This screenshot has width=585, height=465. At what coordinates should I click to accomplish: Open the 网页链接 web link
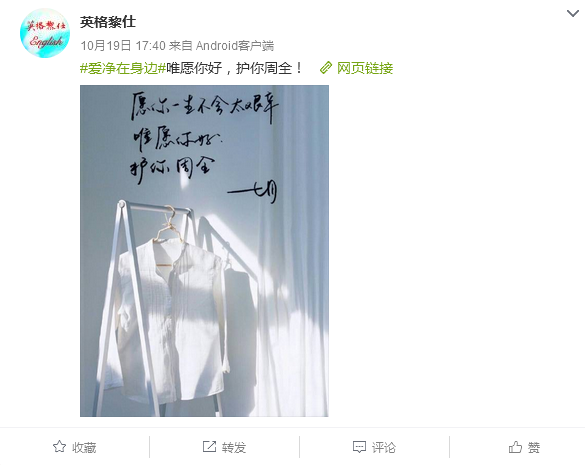pyautogui.click(x=365, y=68)
